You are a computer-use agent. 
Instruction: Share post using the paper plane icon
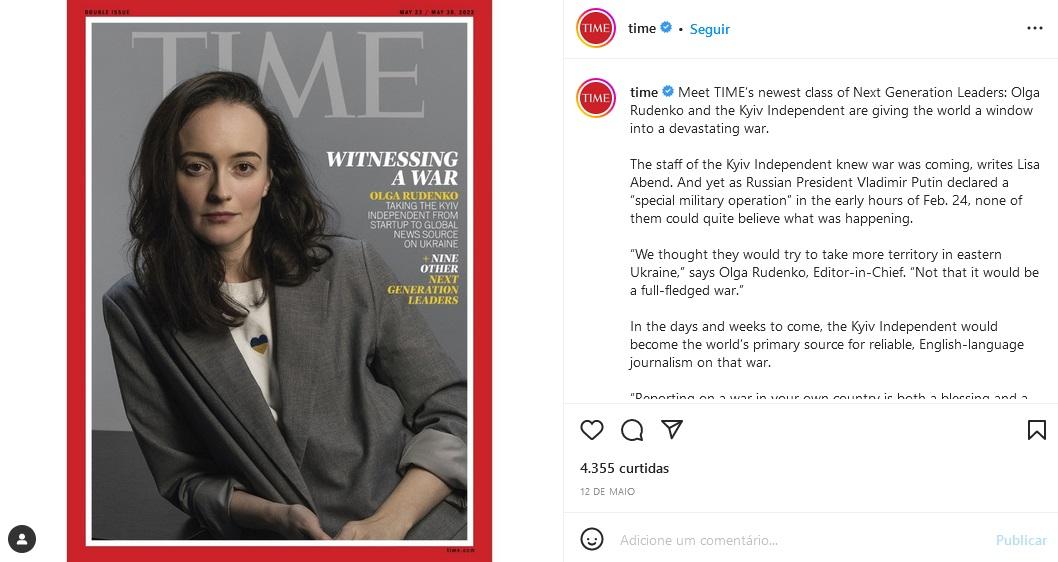(x=672, y=429)
